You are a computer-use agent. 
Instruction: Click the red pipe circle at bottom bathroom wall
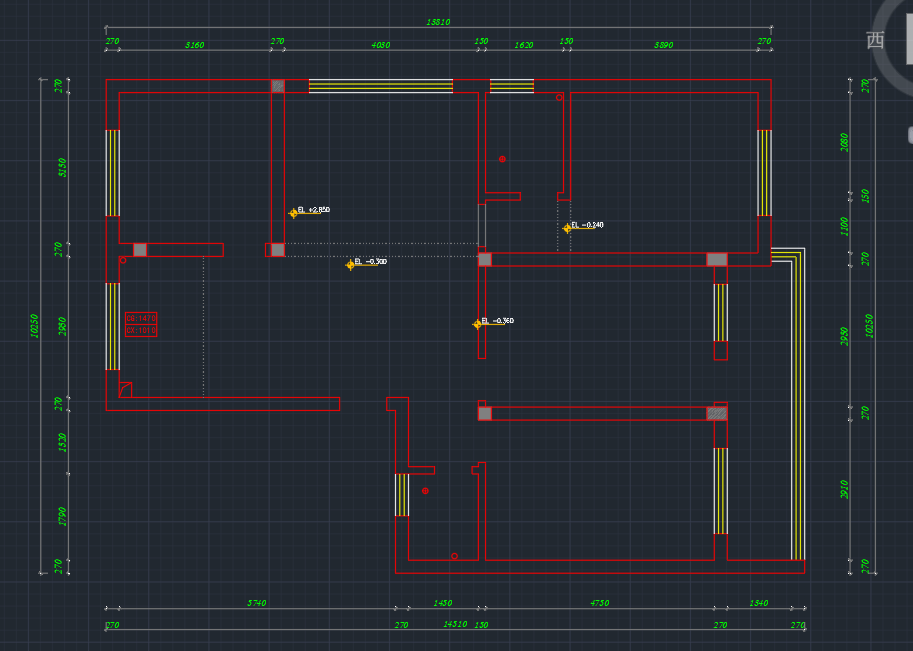(454, 556)
